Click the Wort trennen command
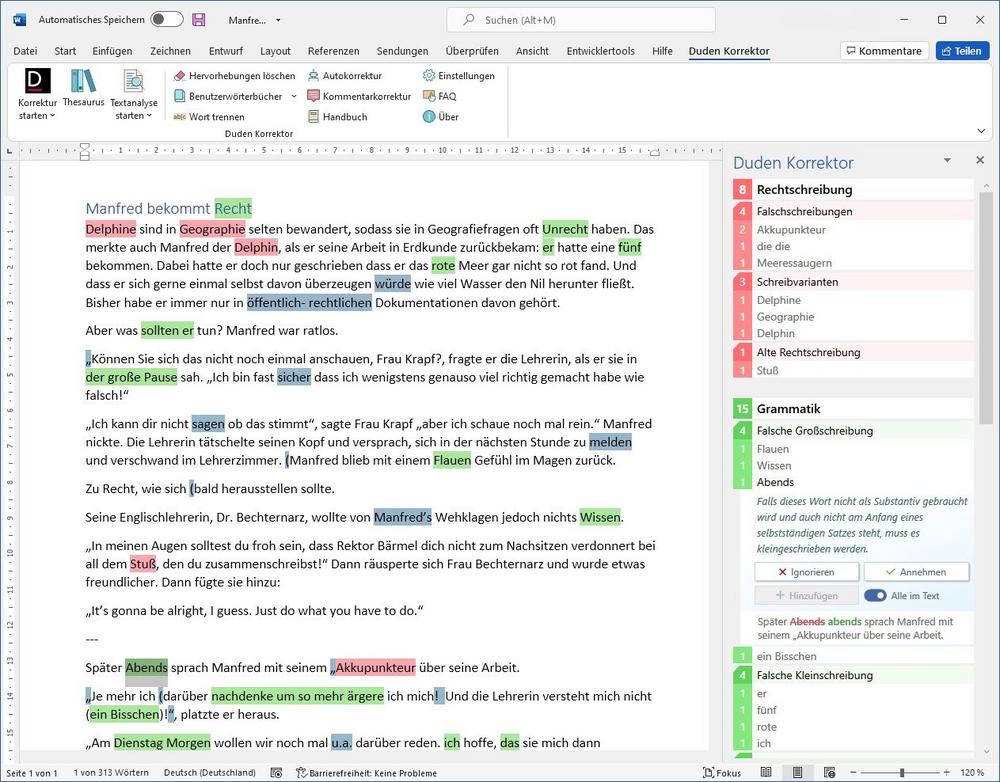 point(209,117)
